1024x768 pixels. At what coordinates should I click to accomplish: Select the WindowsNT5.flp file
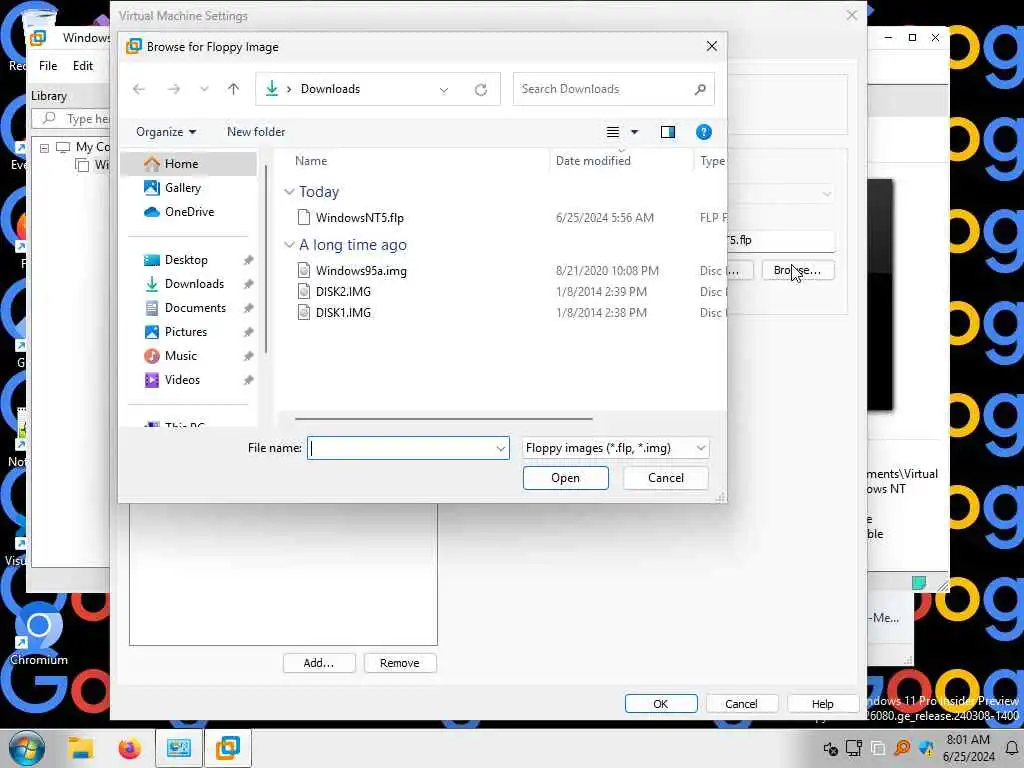click(360, 218)
